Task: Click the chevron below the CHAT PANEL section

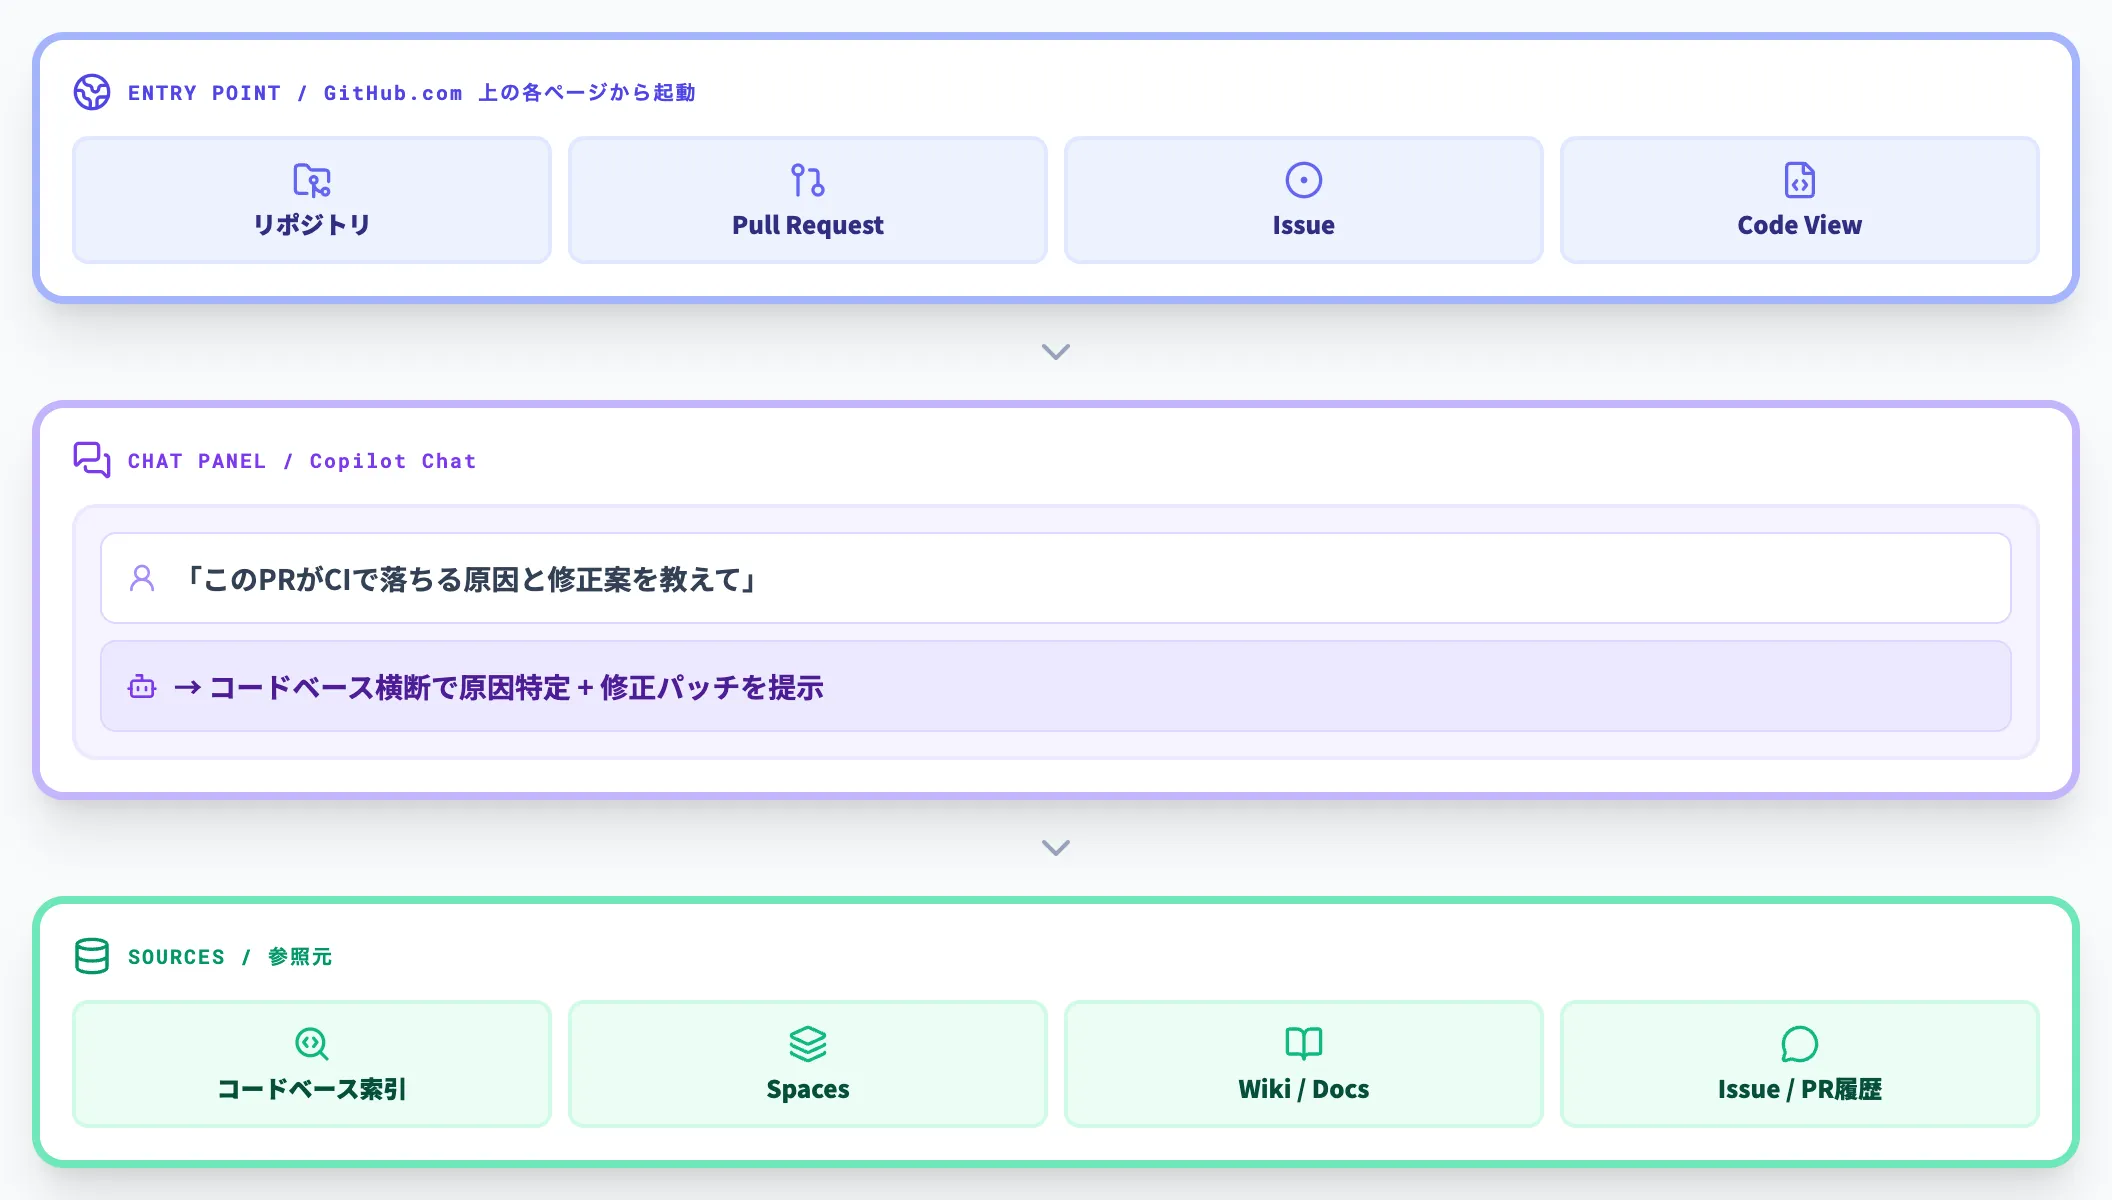Action: point(1056,848)
